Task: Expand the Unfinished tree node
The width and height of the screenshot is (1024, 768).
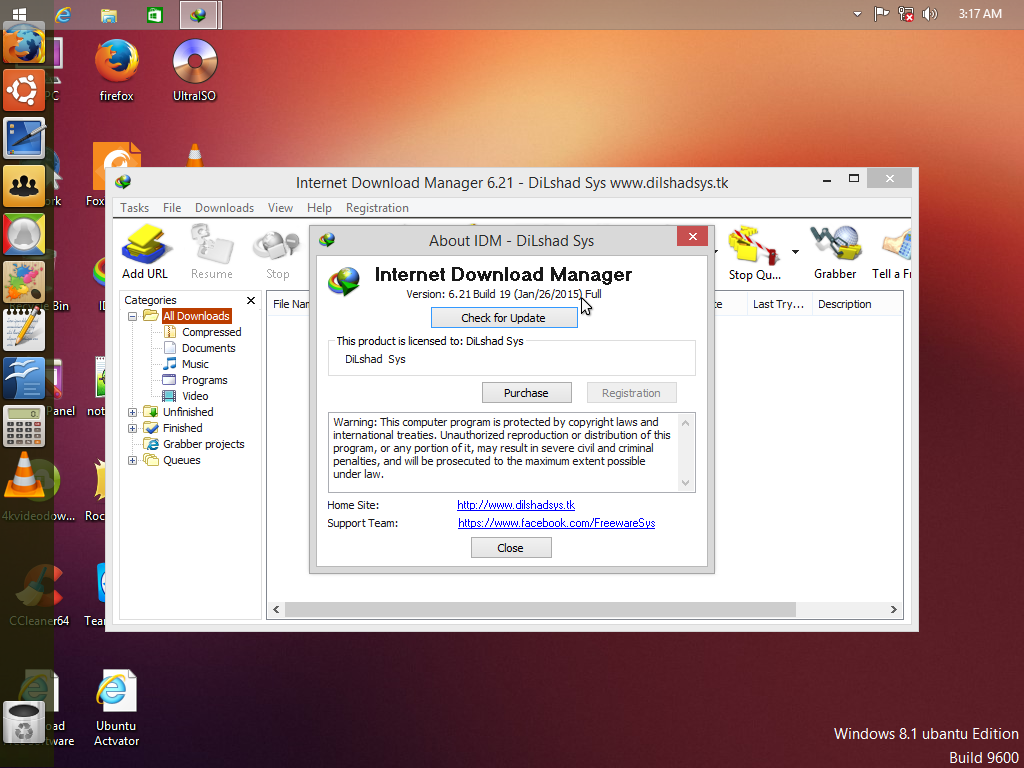Action: [133, 412]
